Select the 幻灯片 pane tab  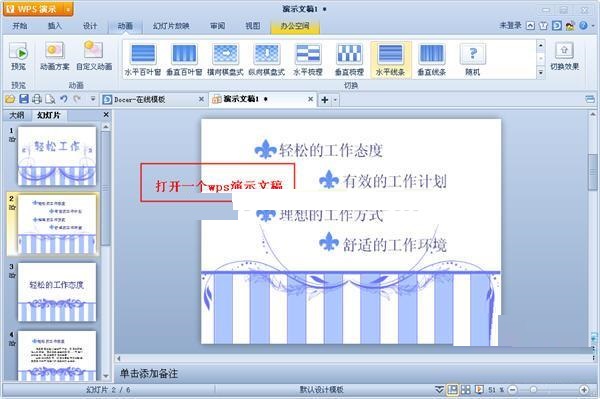coord(49,115)
